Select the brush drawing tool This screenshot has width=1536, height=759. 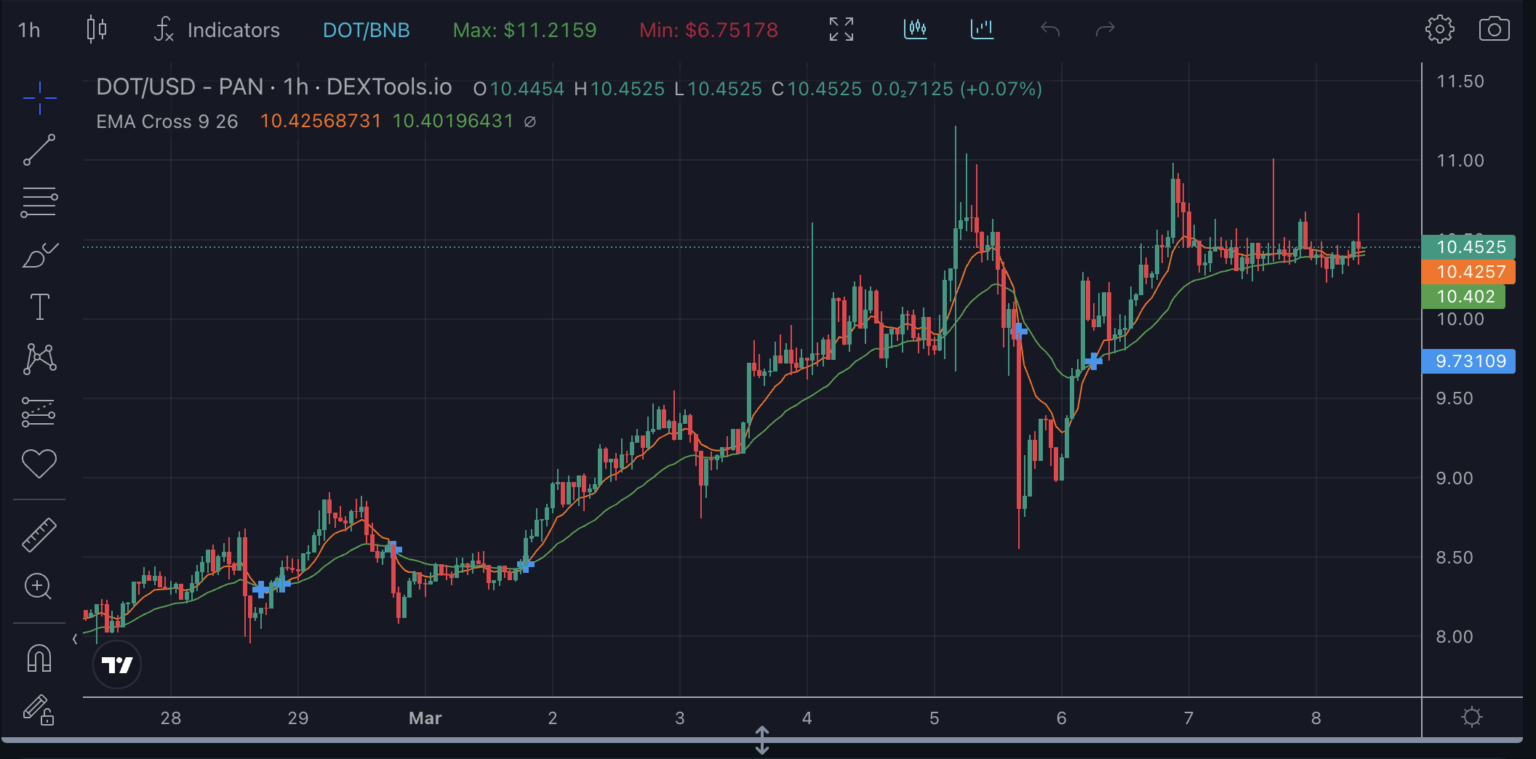tap(38, 254)
